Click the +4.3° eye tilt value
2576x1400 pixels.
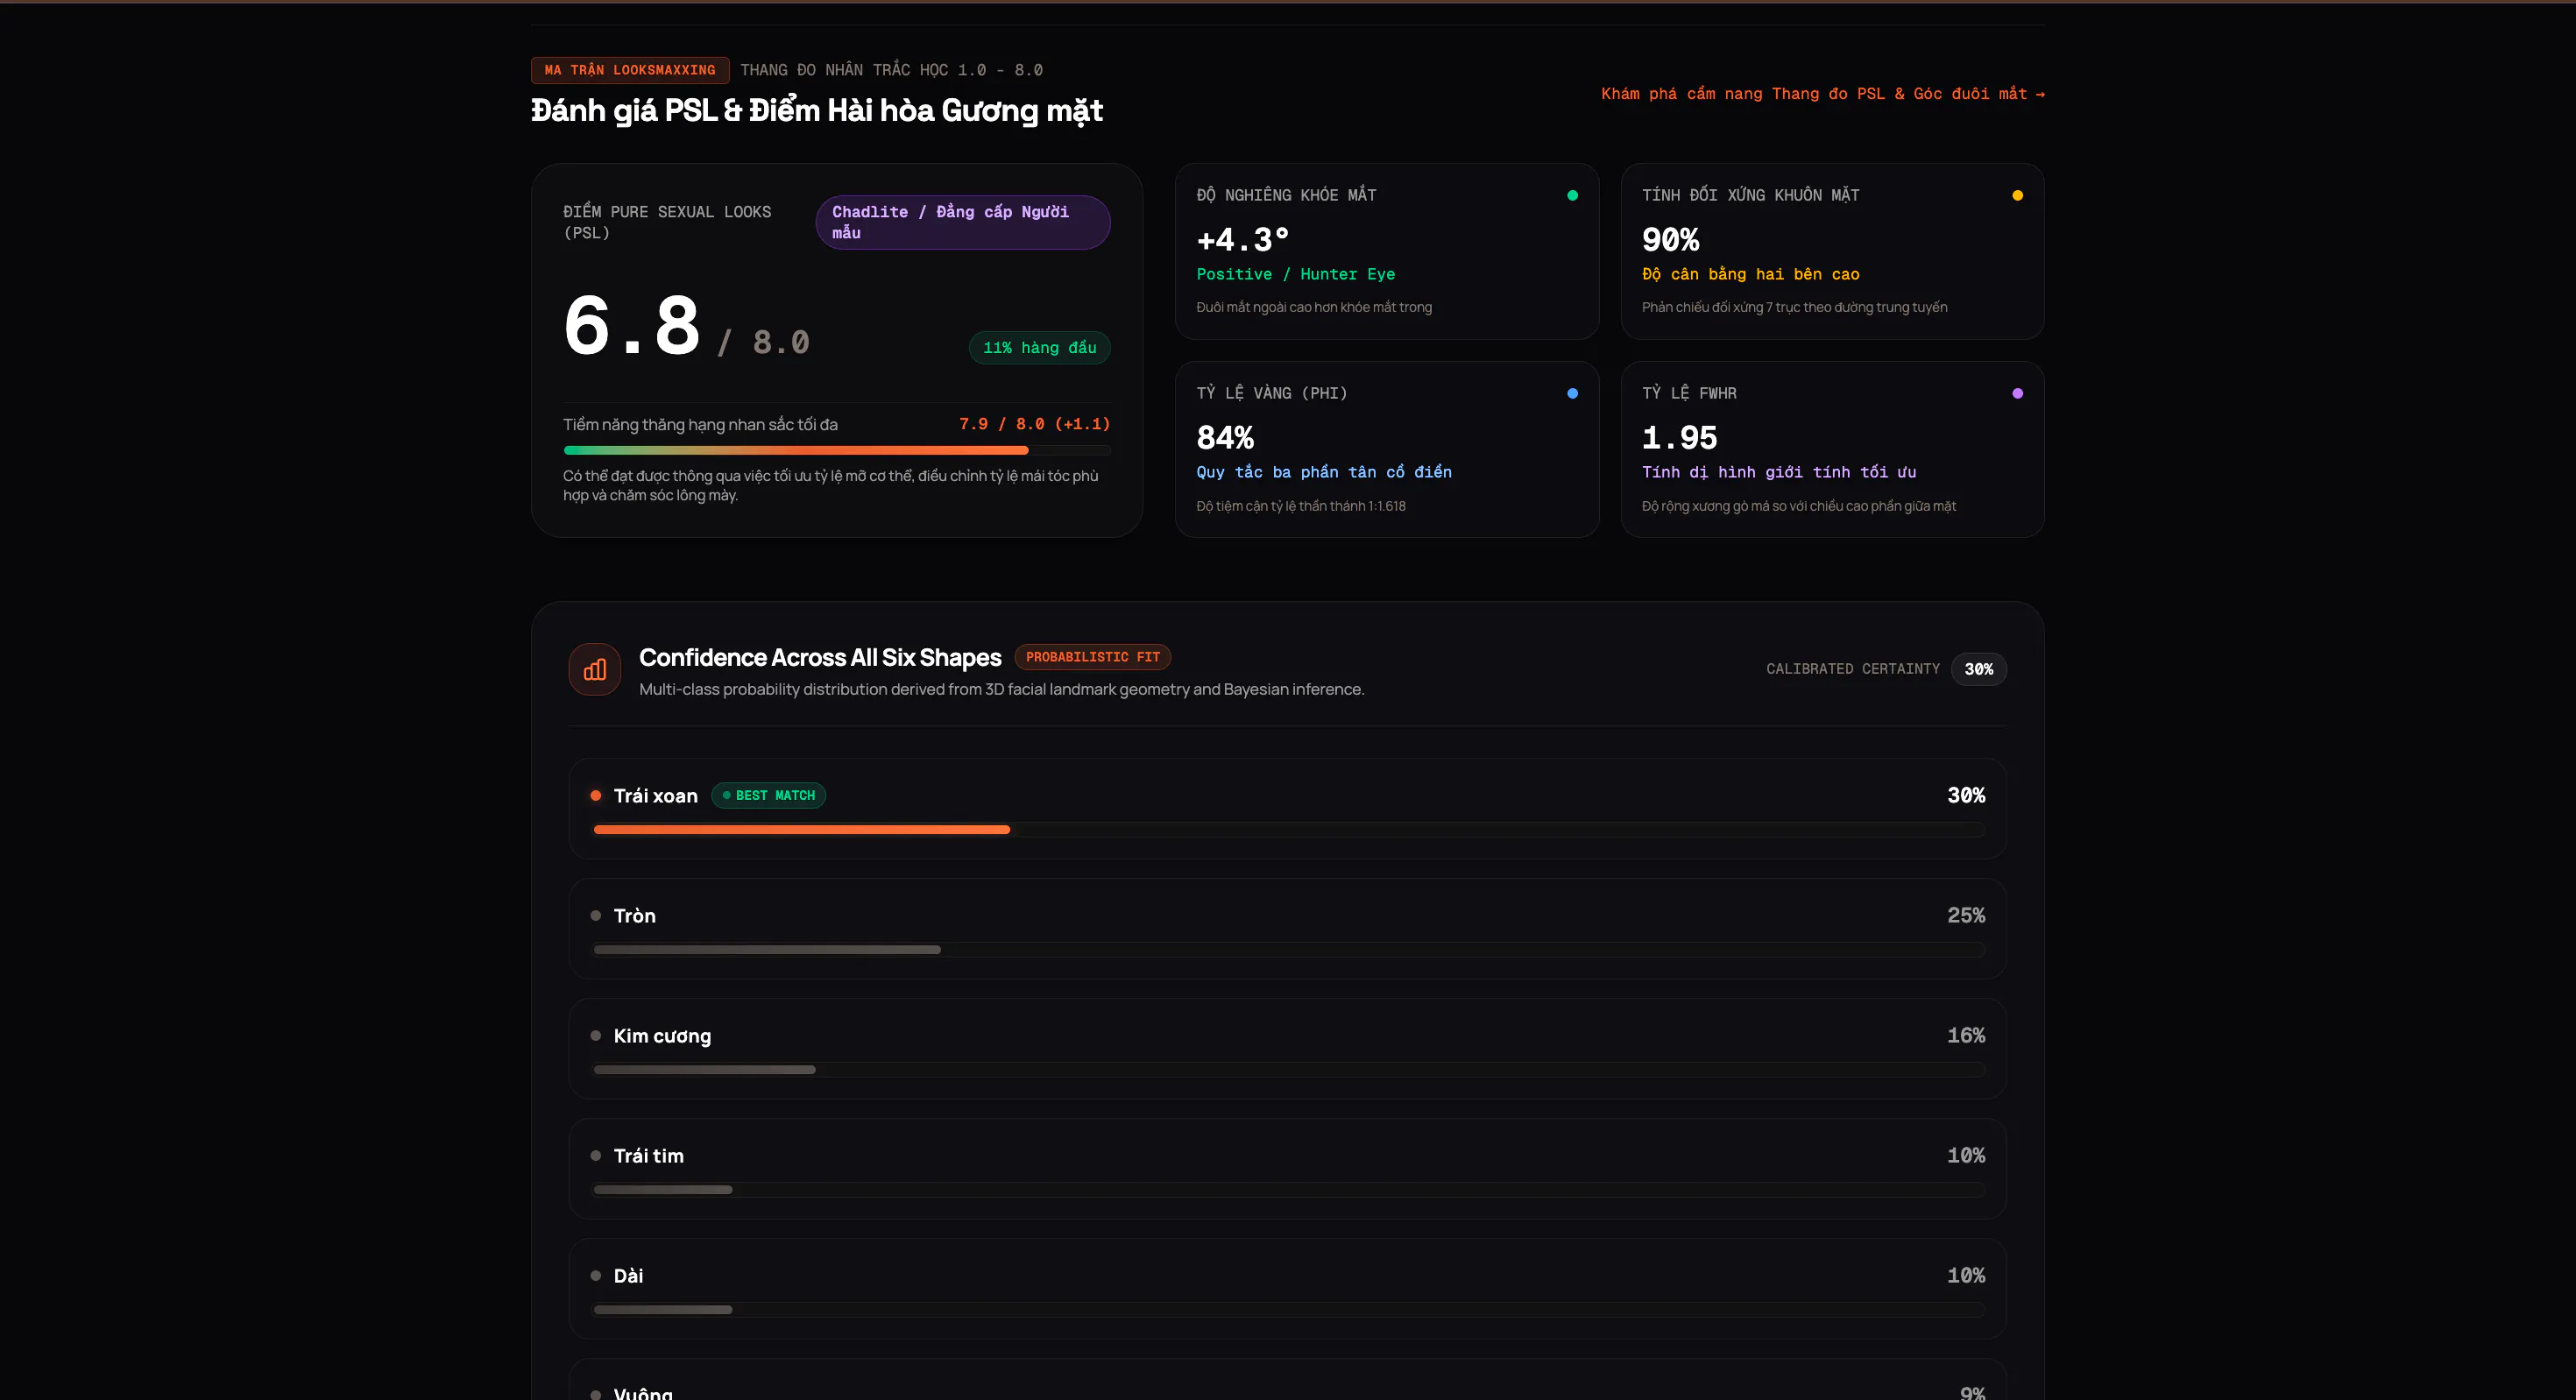tap(1243, 240)
